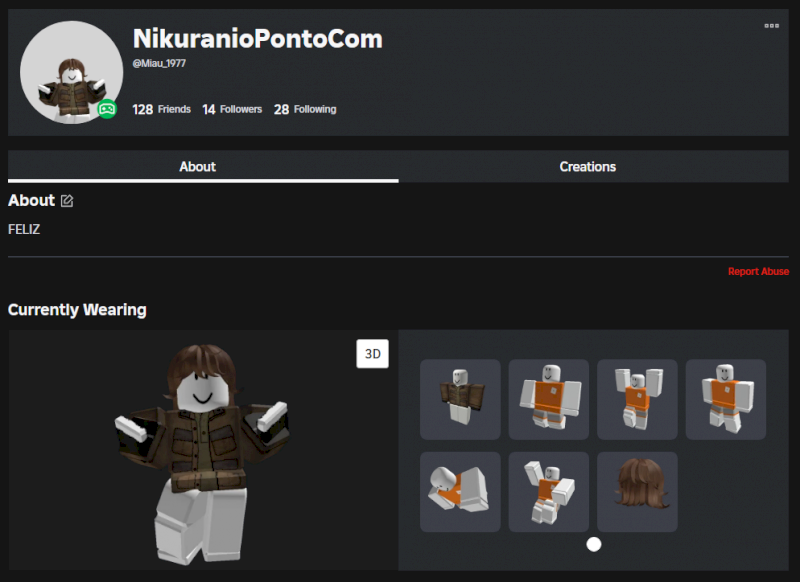View the 14 Followers list

tap(232, 109)
